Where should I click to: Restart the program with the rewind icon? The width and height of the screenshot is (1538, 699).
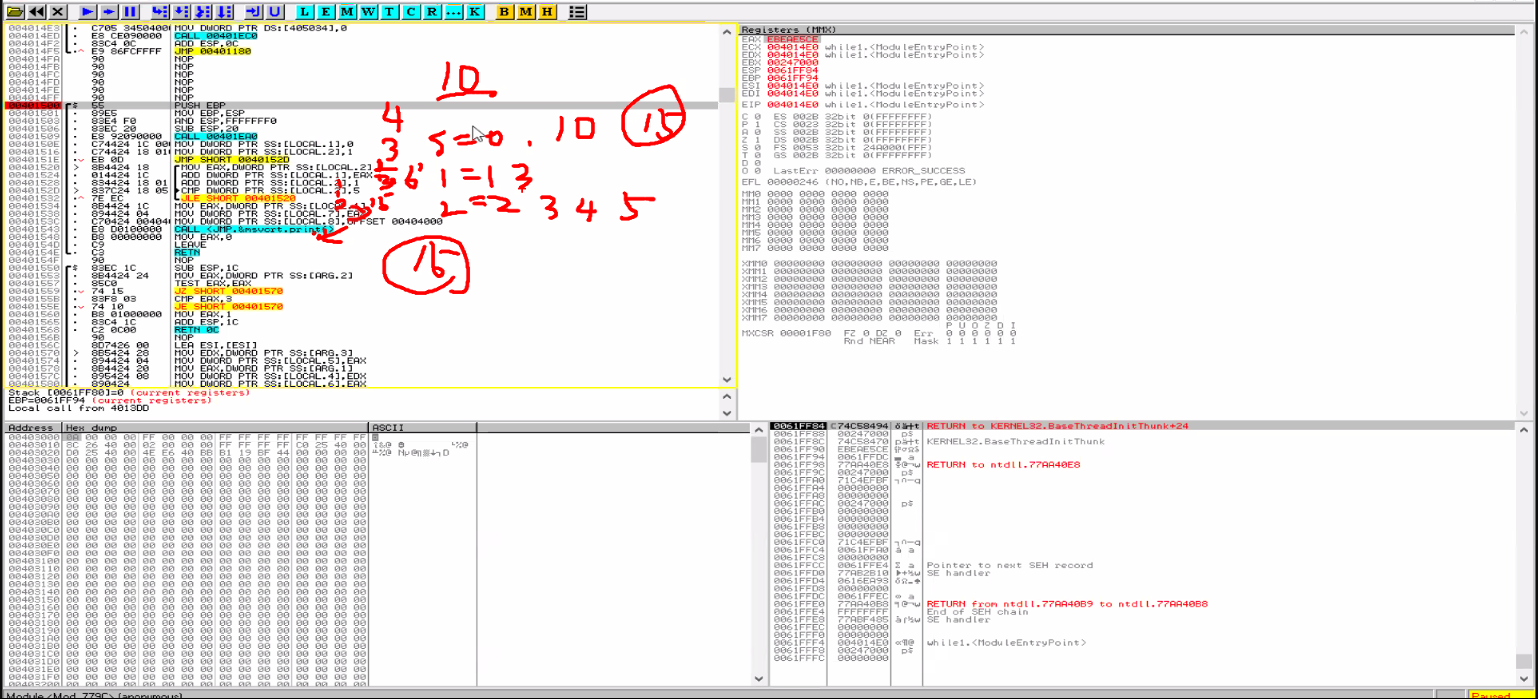(36, 11)
